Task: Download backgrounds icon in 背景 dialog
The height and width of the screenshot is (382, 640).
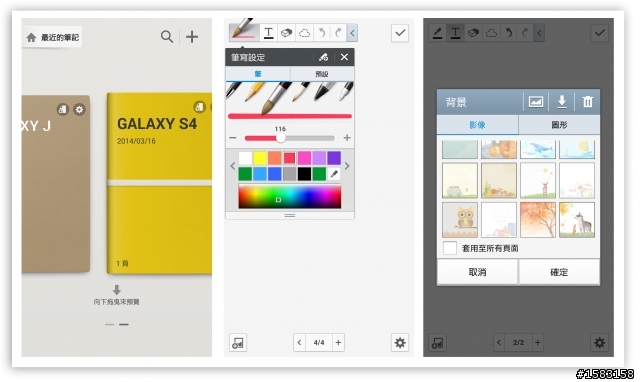Action: [x=562, y=102]
